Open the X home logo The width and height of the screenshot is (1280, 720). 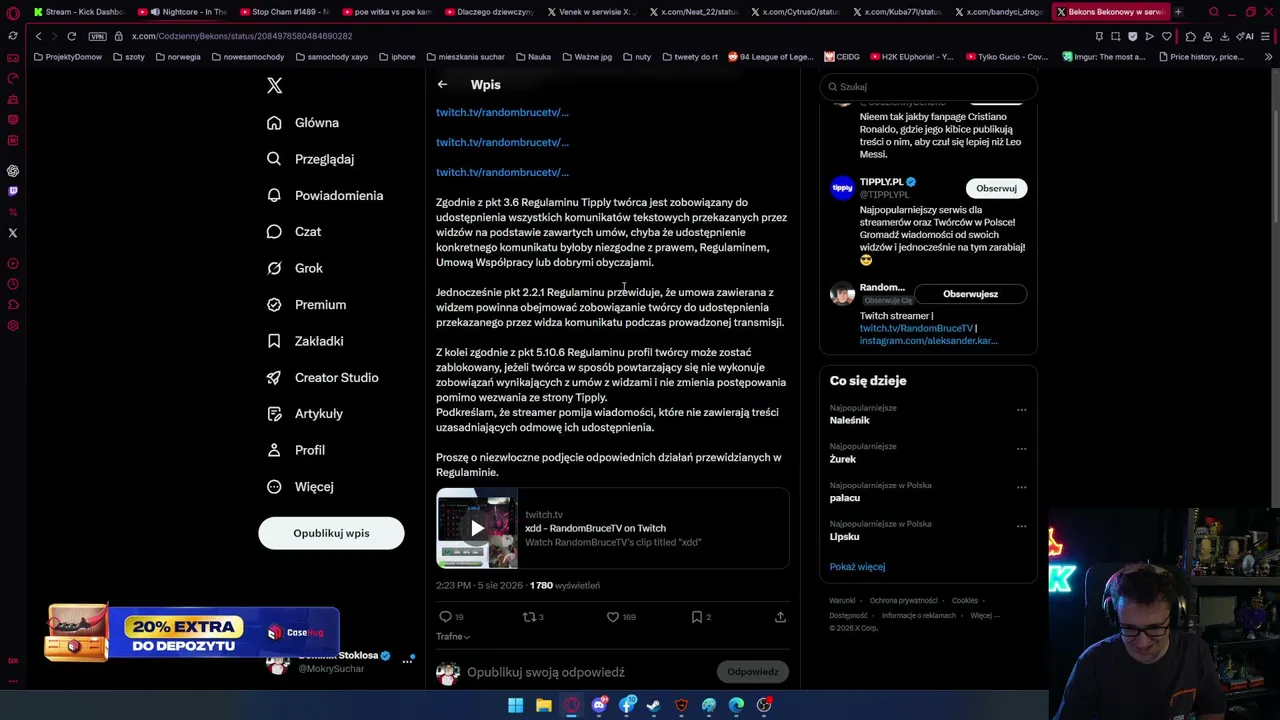(274, 86)
